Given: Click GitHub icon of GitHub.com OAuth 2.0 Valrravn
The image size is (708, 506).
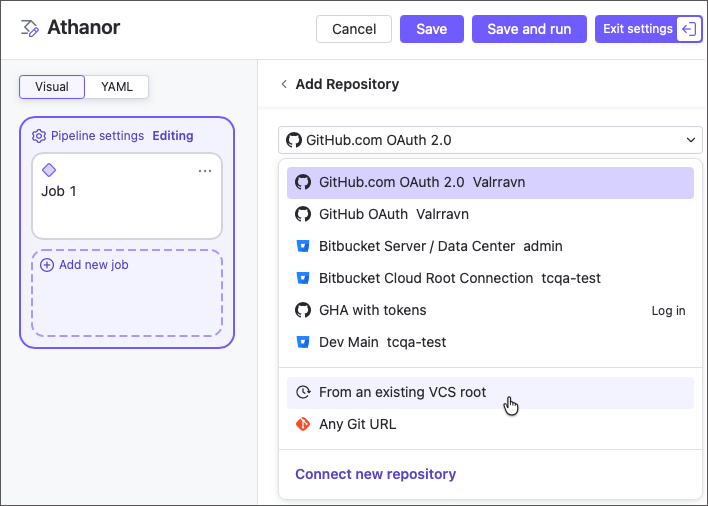Looking at the screenshot, I should coord(303,182).
